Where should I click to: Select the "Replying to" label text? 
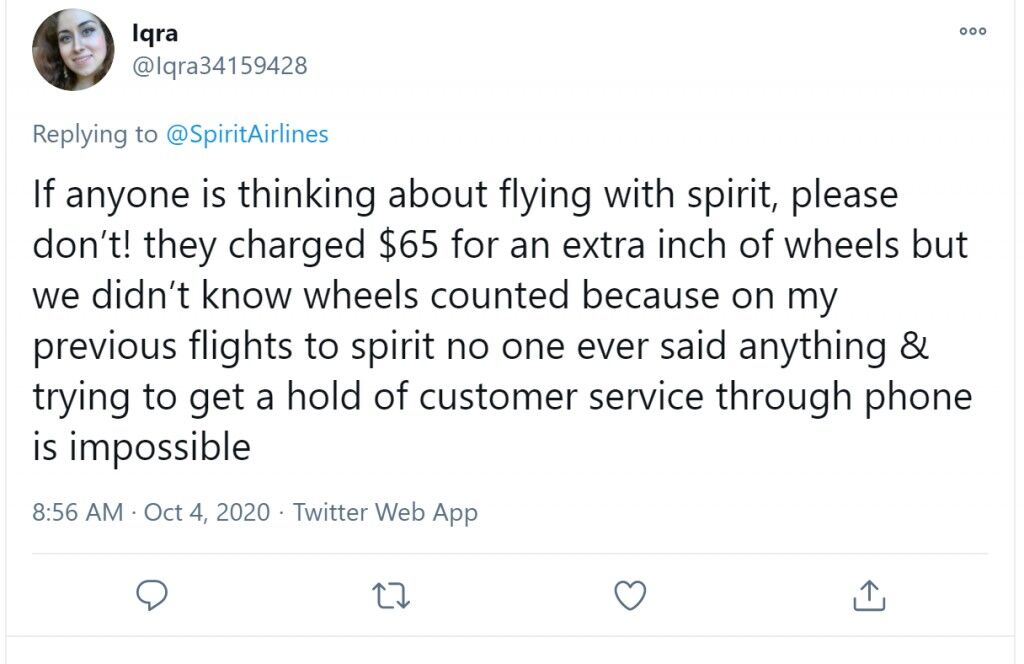click(95, 134)
